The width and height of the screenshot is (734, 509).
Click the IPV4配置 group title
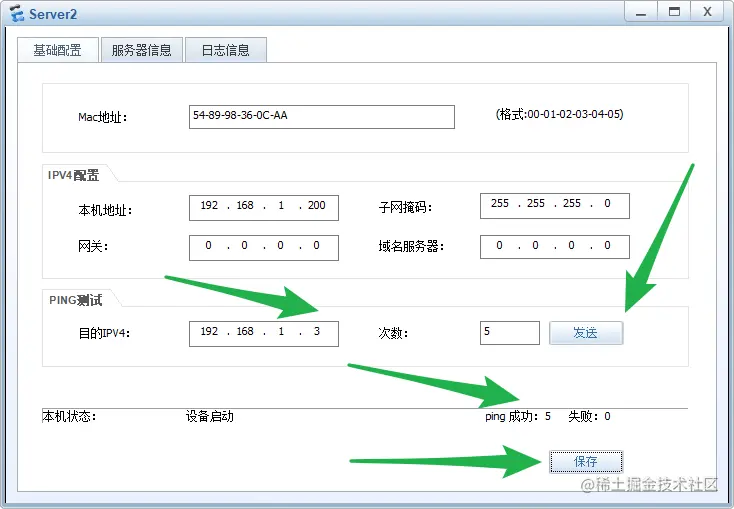[x=73, y=175]
